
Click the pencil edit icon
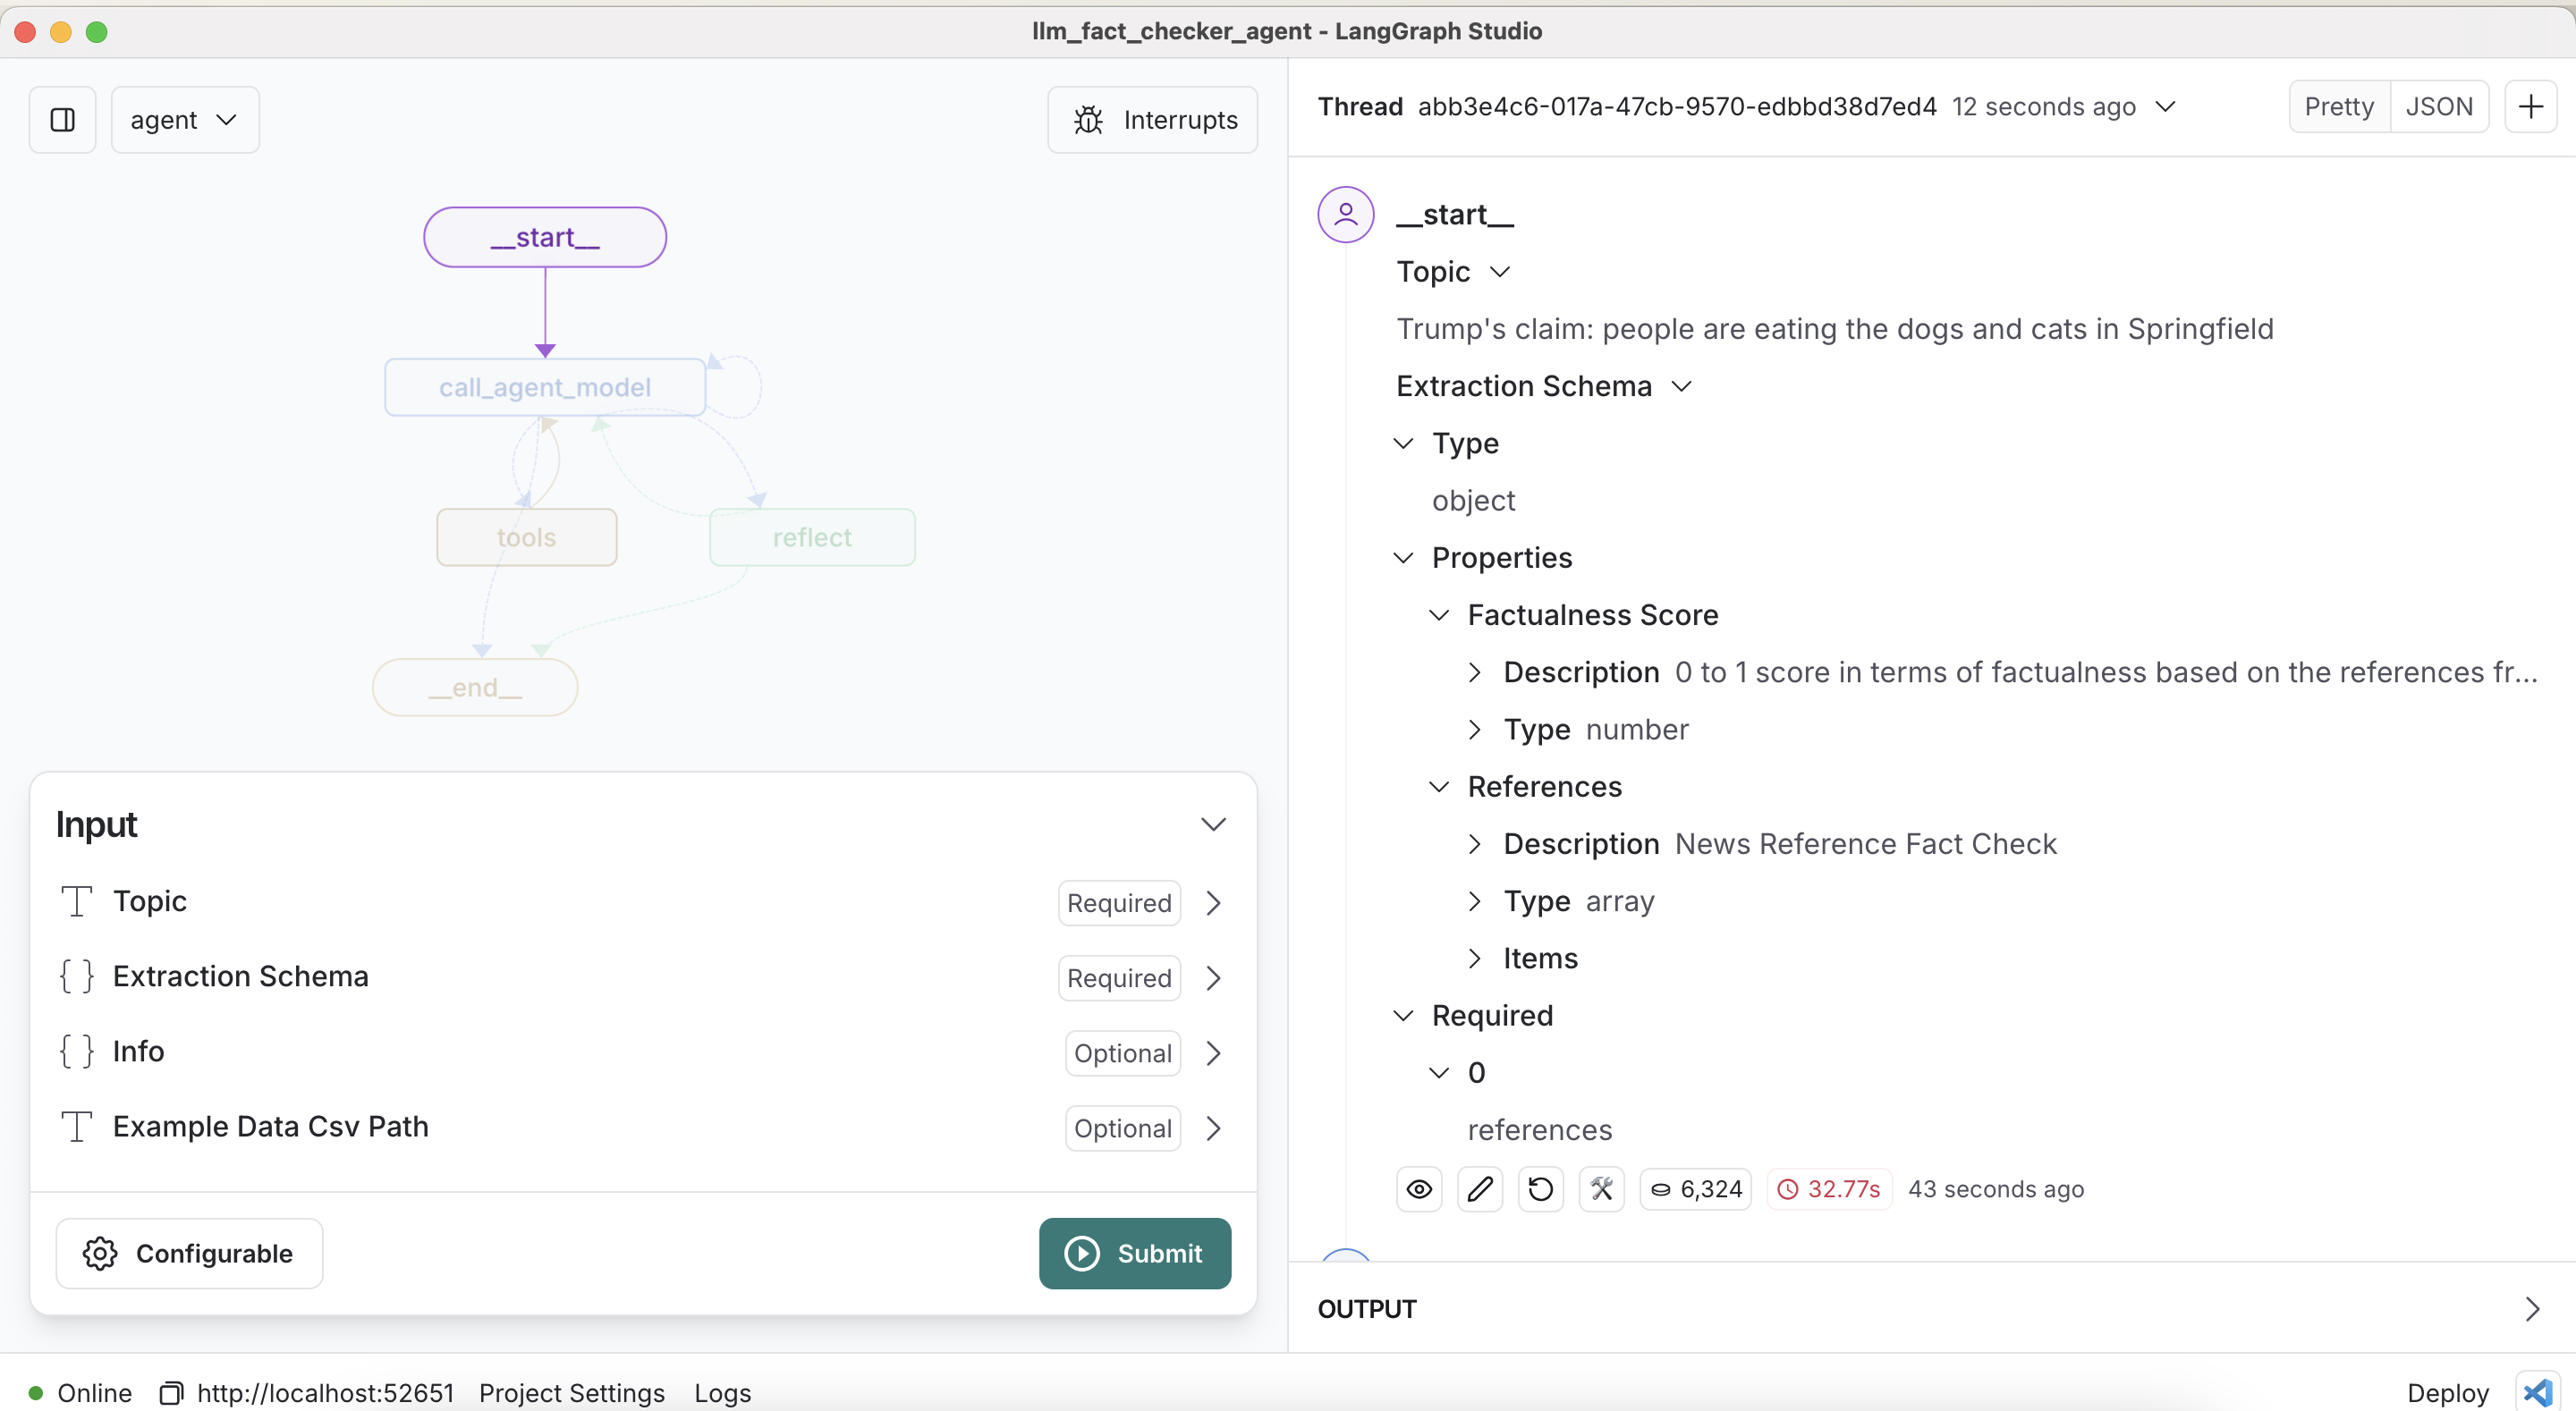tap(1479, 1189)
